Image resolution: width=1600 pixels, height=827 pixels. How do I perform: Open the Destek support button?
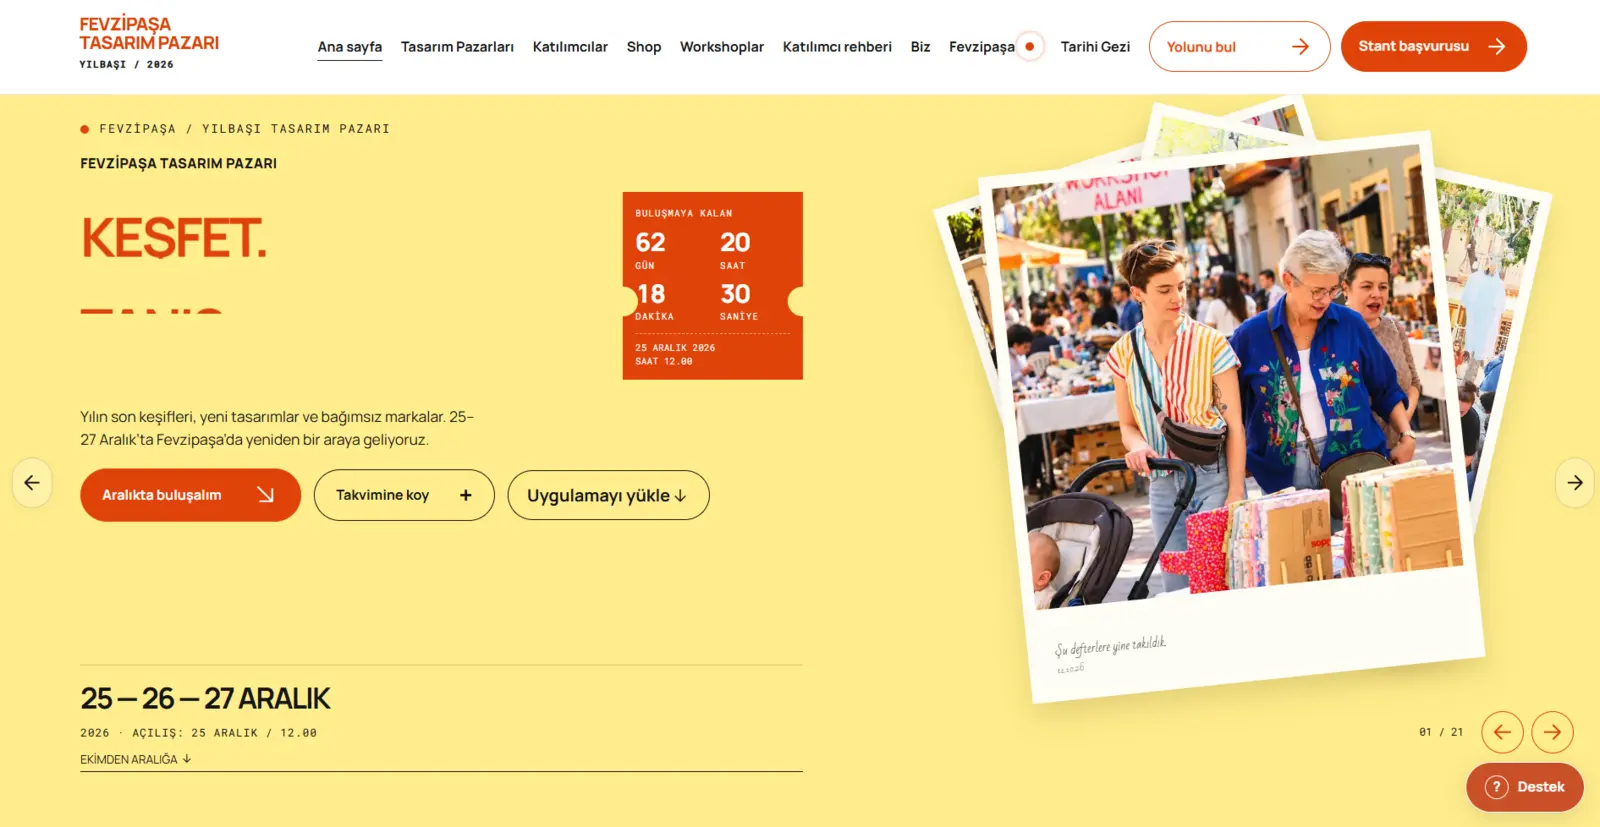(x=1524, y=787)
